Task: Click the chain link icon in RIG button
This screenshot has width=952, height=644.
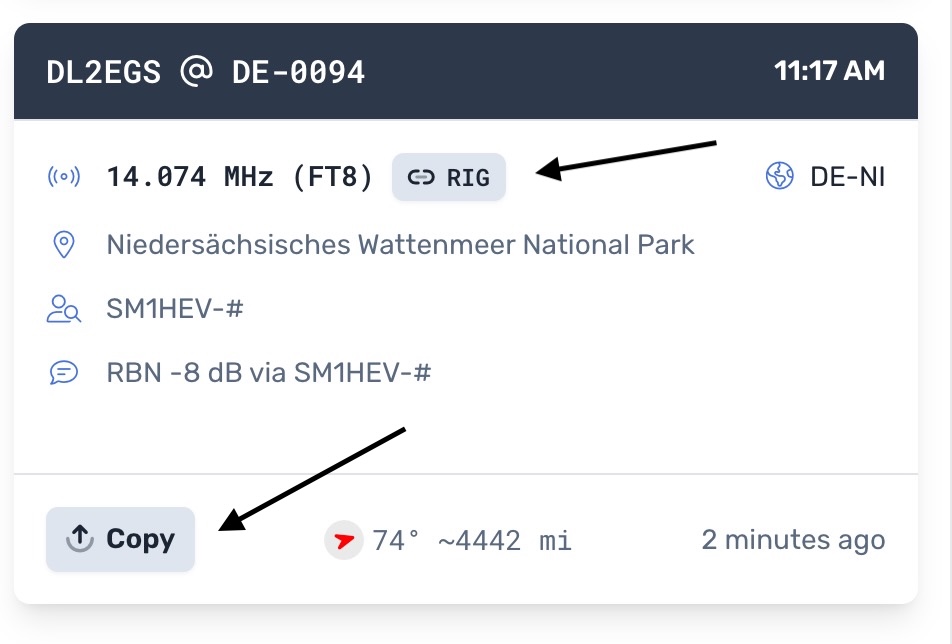Action: point(423,178)
